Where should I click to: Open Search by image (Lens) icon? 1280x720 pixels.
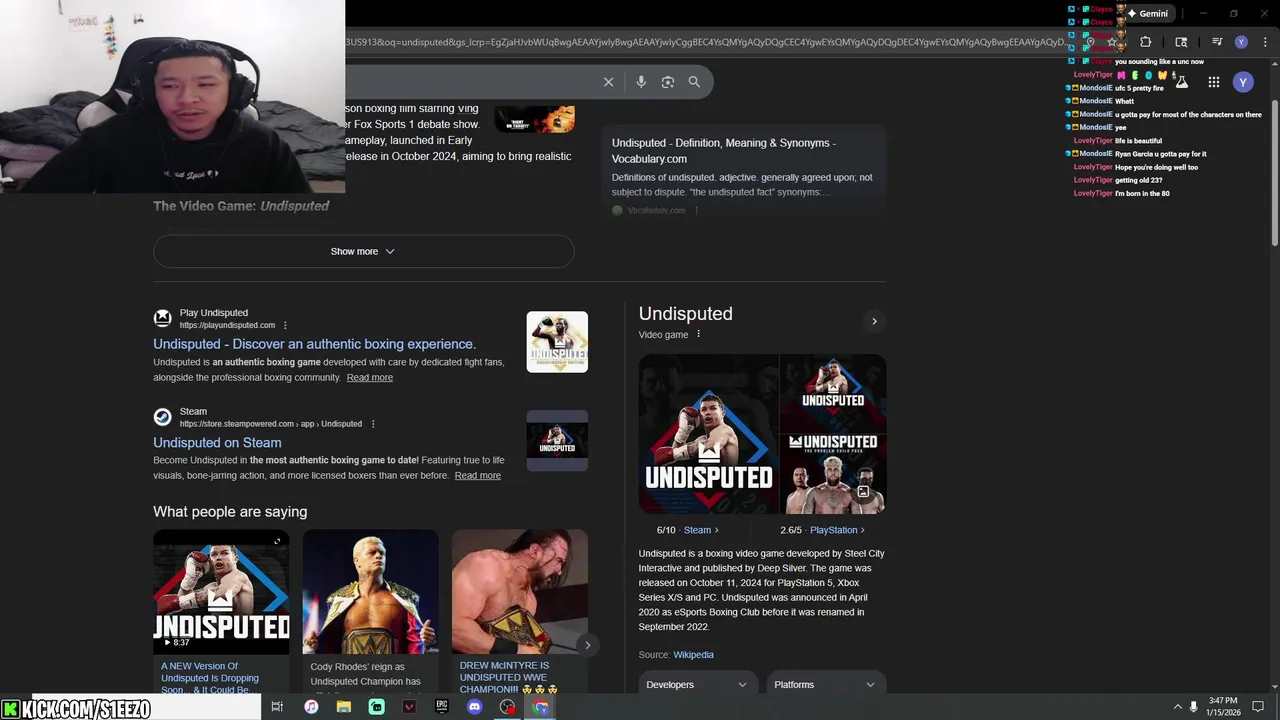[x=668, y=82]
